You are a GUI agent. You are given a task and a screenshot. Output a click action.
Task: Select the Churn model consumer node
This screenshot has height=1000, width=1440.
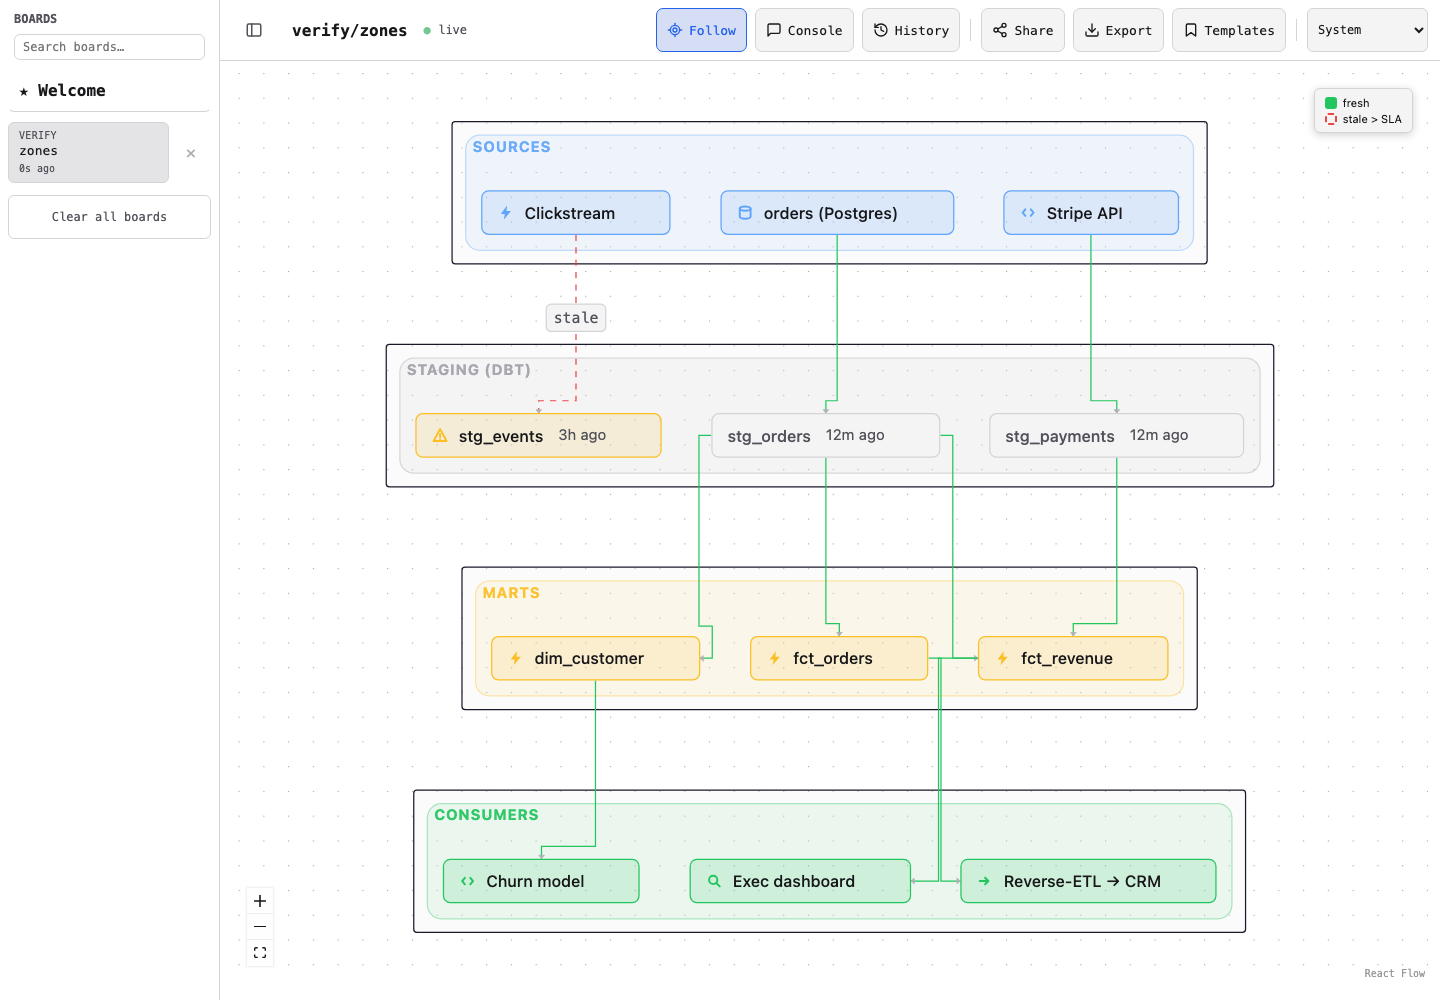click(541, 881)
